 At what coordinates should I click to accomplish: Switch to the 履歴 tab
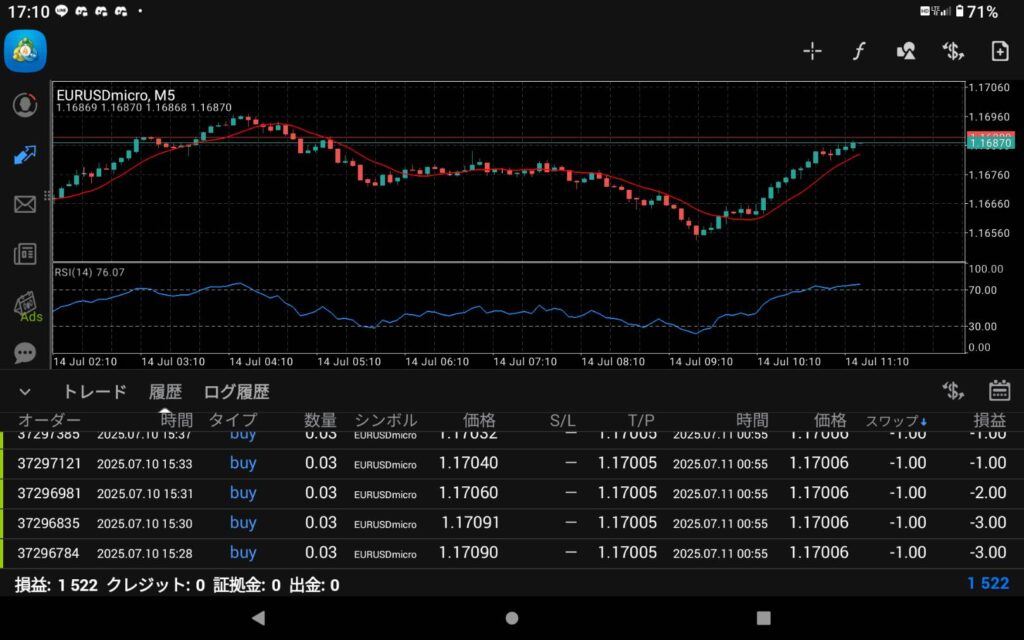tap(165, 392)
